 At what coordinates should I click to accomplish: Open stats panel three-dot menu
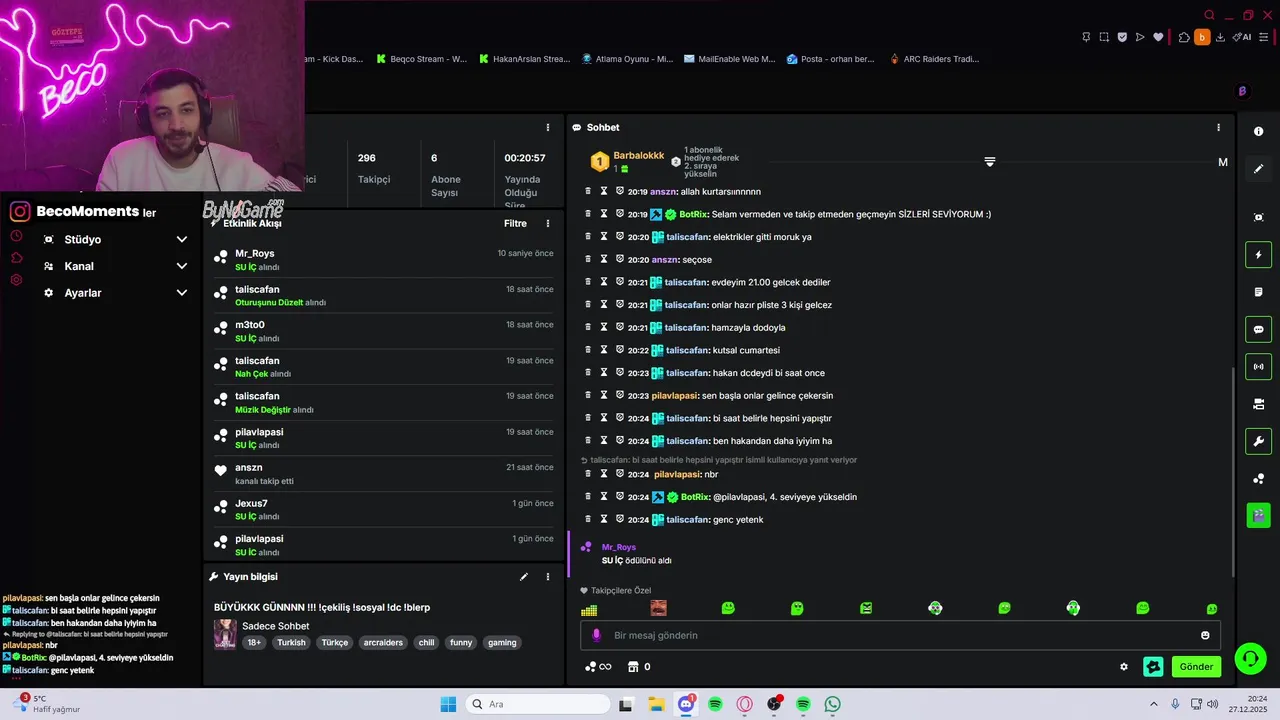click(x=548, y=128)
